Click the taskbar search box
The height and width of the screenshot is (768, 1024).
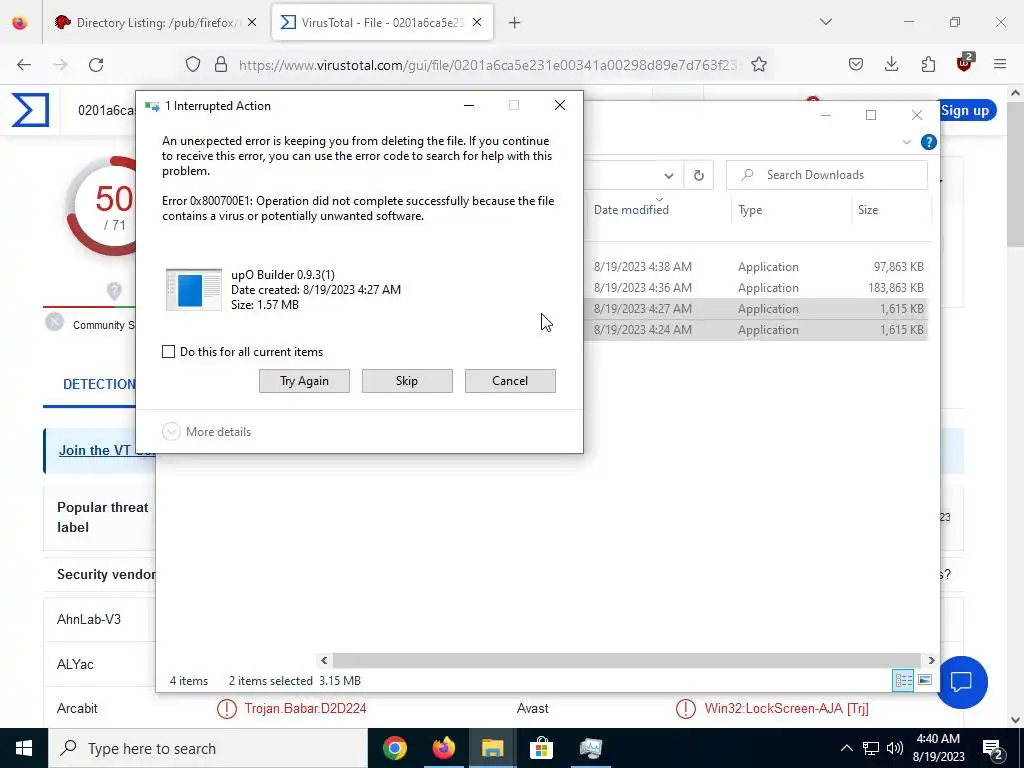(x=208, y=748)
